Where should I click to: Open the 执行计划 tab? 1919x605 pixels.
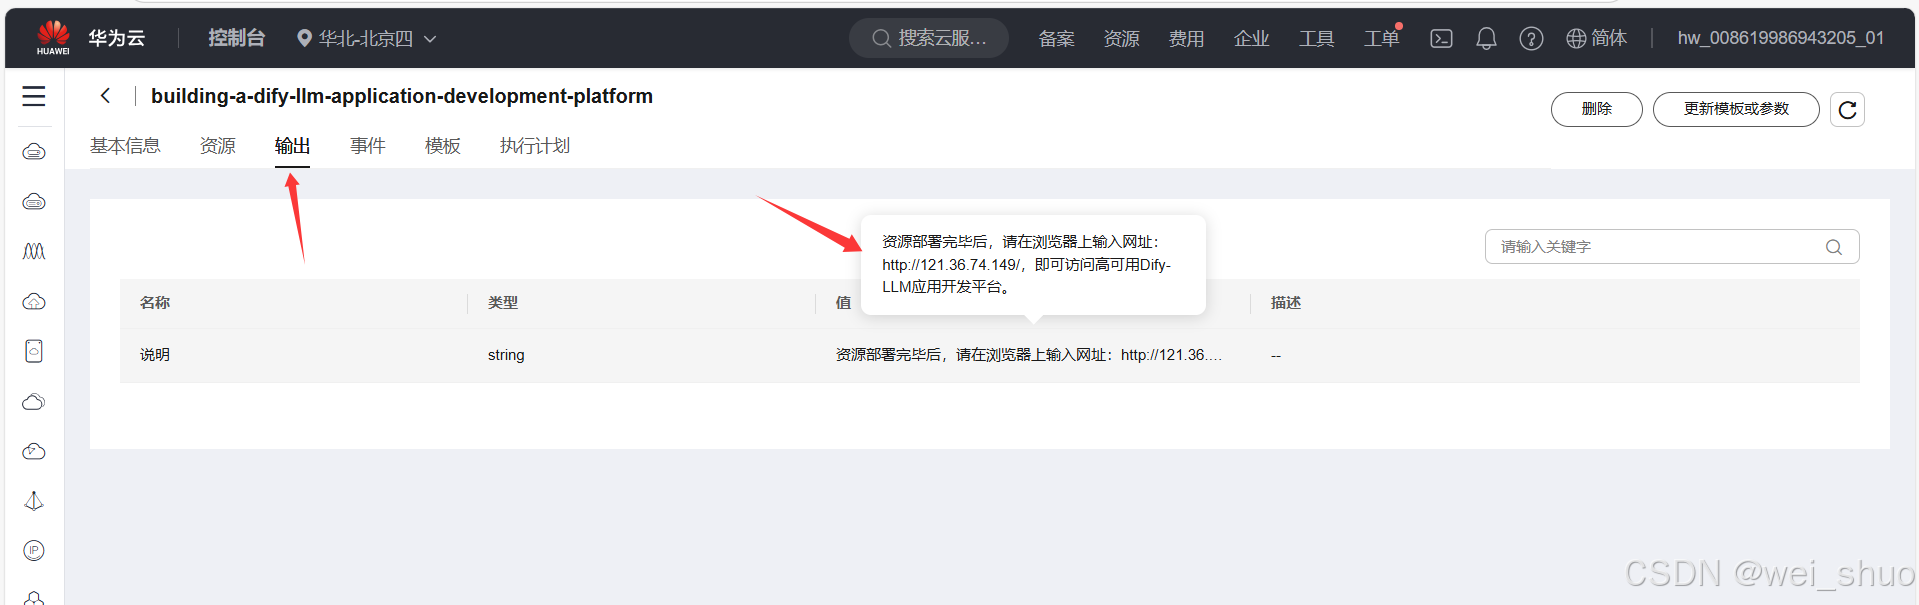coord(535,146)
